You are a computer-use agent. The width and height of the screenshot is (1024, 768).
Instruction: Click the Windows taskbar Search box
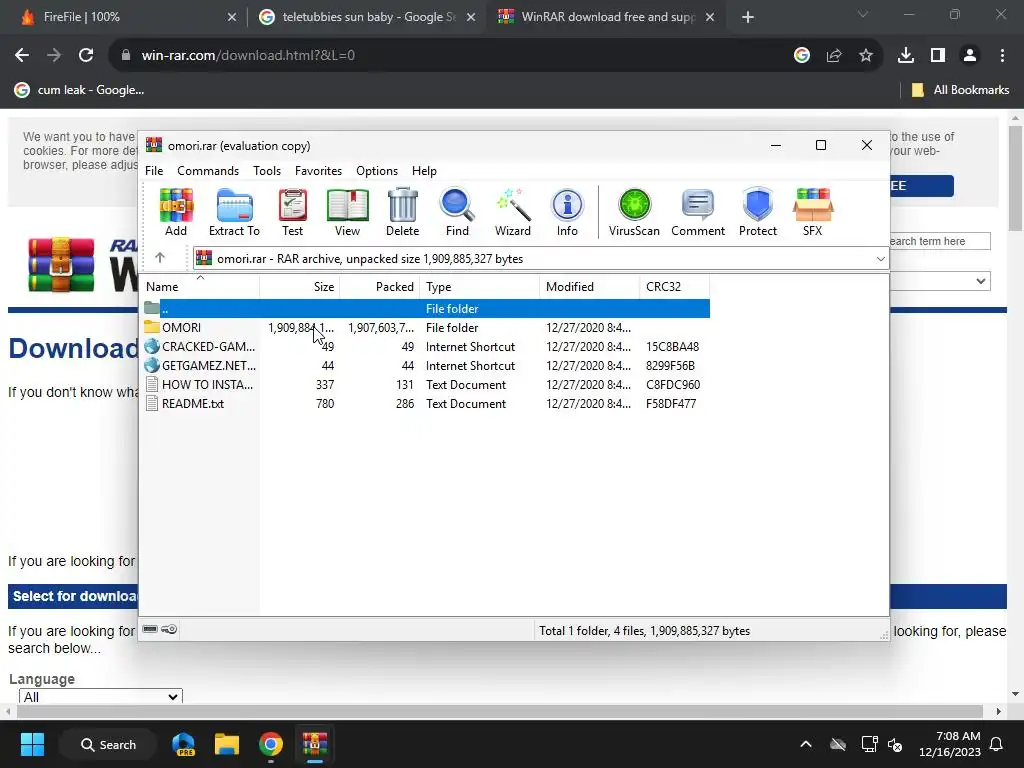pyautogui.click(x=108, y=744)
